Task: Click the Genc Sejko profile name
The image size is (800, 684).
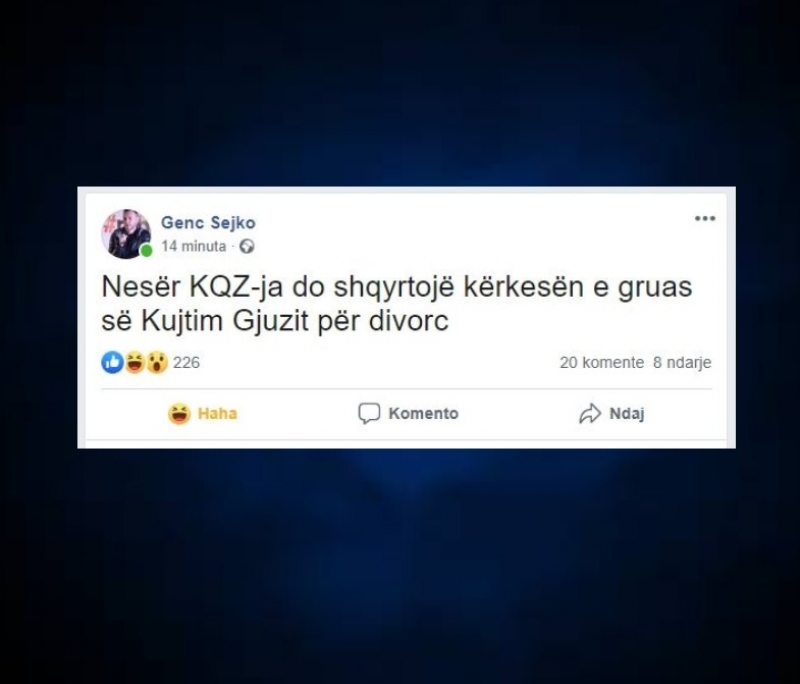Action: pyautogui.click(x=208, y=223)
